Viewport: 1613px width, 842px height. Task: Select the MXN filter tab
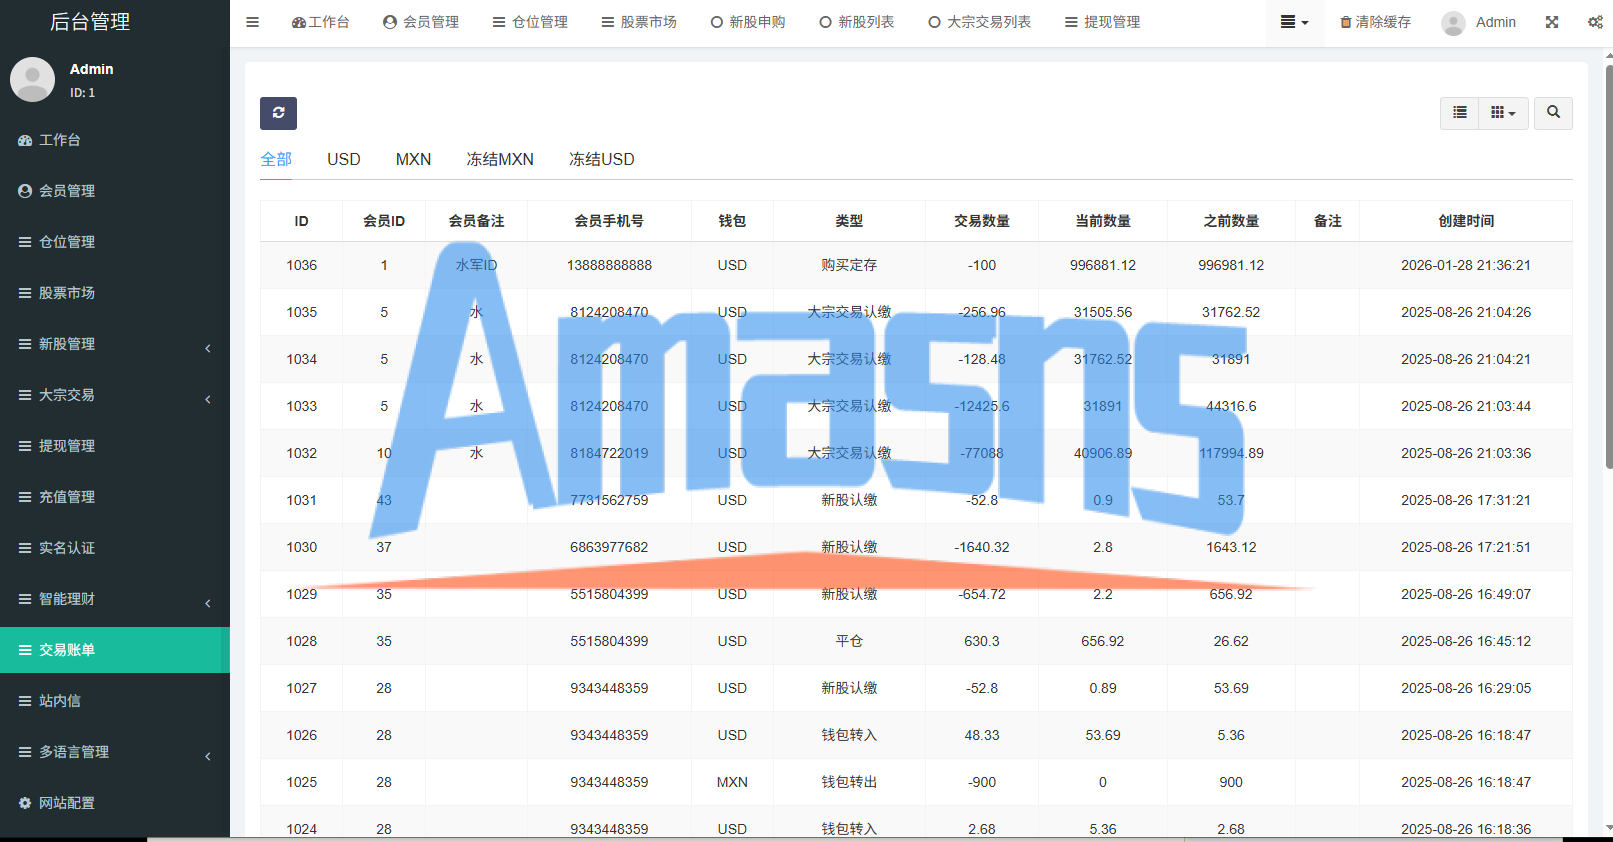click(x=413, y=159)
